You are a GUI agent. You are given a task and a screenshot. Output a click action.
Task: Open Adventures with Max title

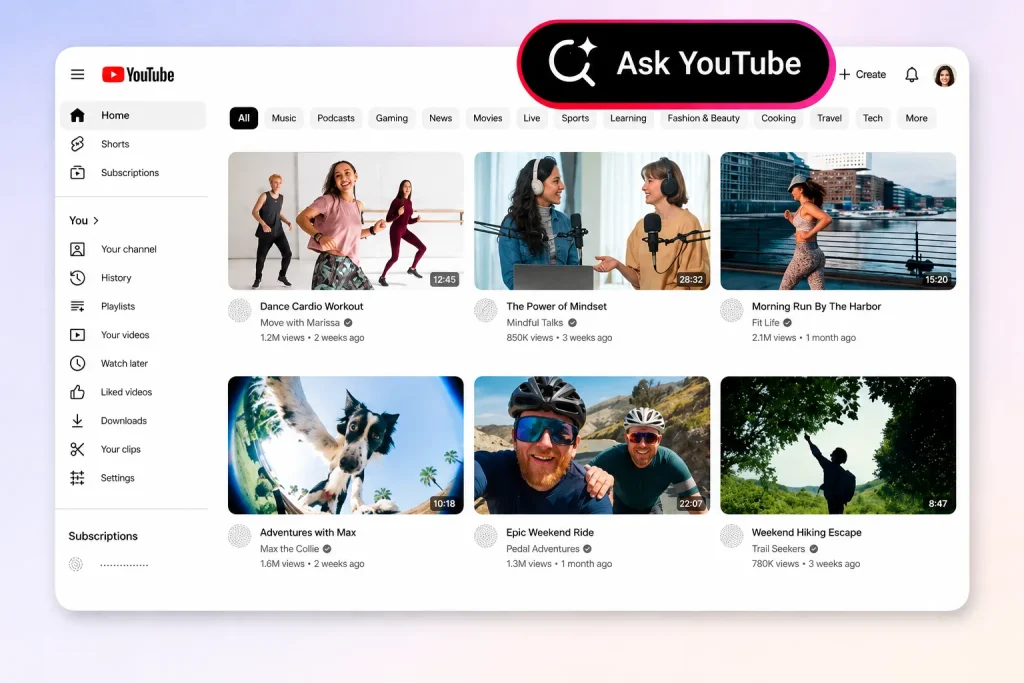click(x=308, y=532)
